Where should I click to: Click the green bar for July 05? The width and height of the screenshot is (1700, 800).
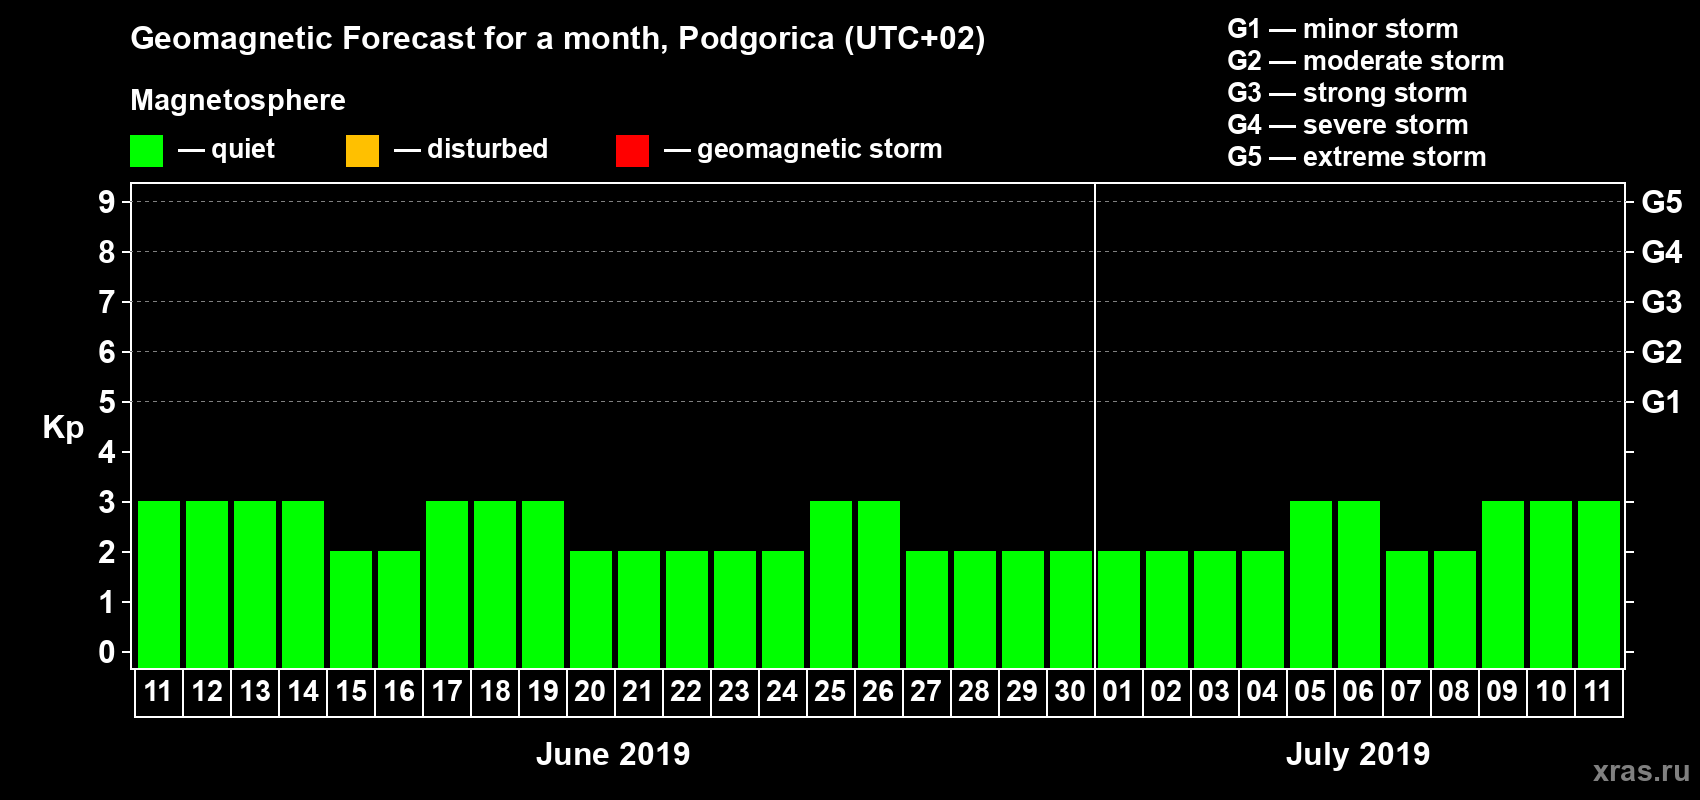1311,584
